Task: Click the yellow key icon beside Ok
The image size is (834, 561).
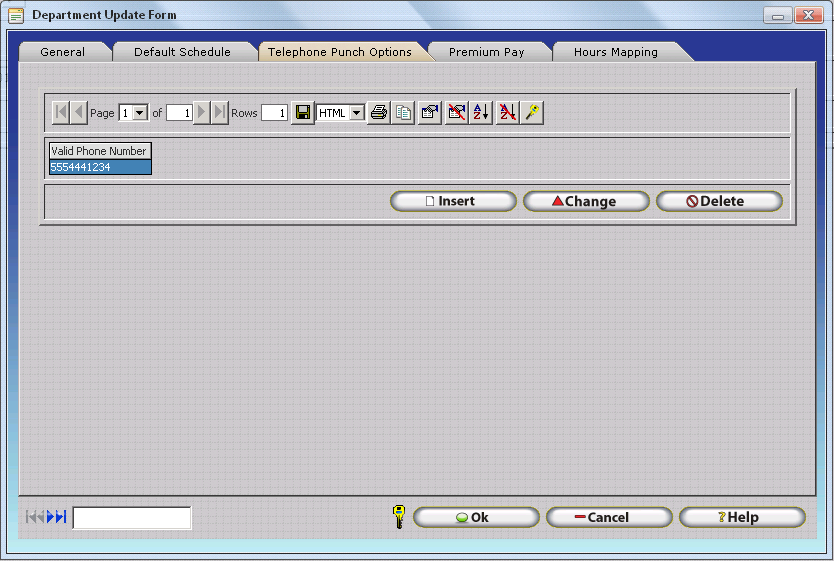Action: tap(398, 517)
